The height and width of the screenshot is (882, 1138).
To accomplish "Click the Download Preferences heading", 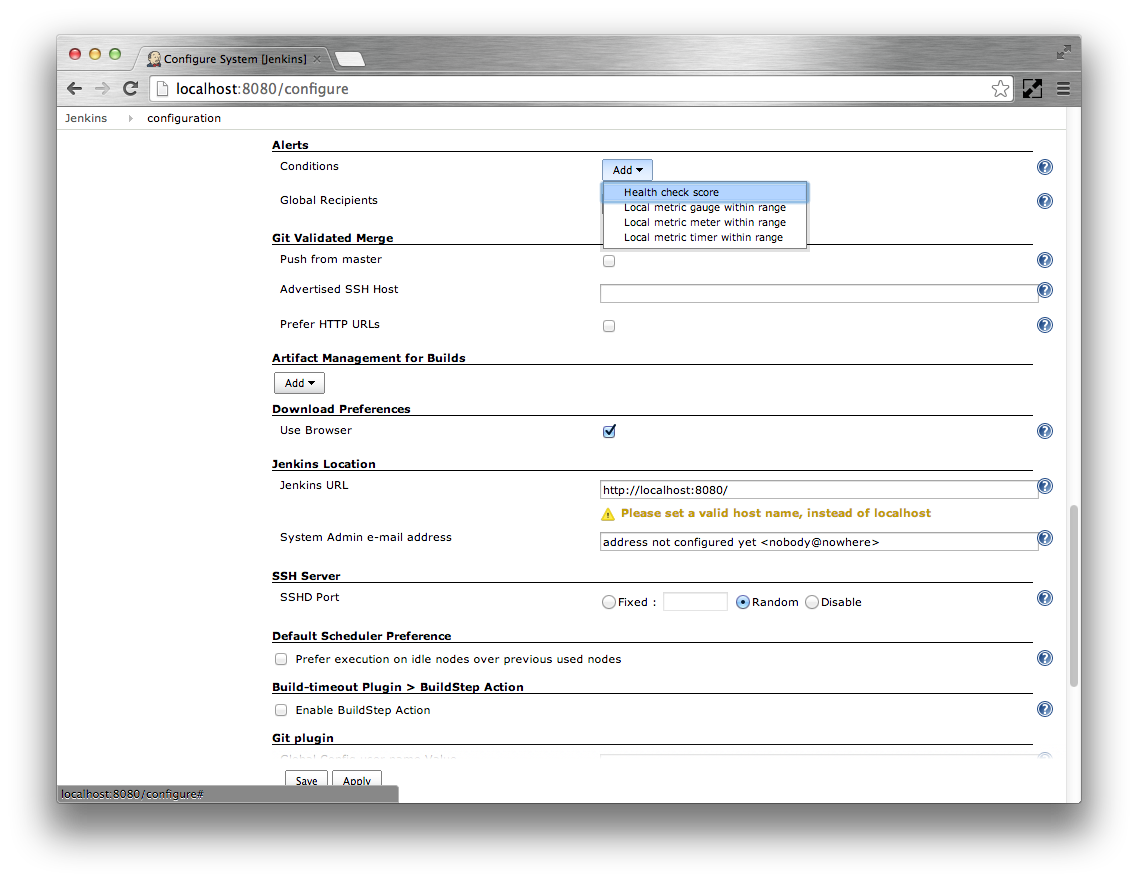I will pos(341,409).
